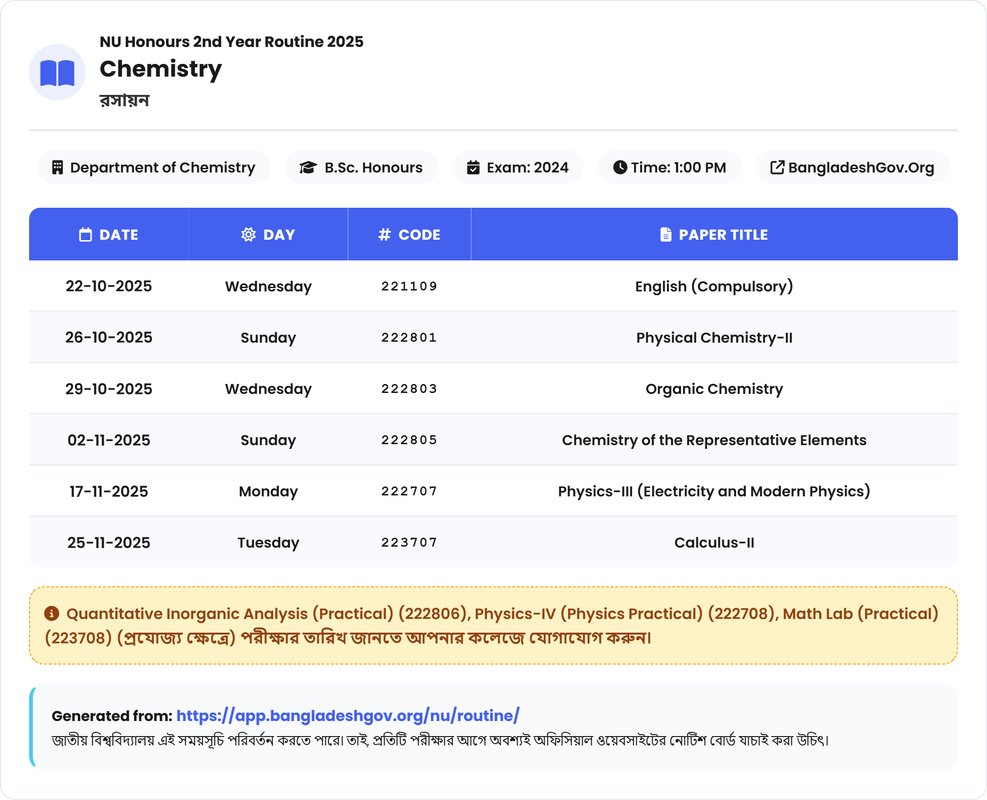Click the code 222803
Image resolution: width=987 pixels, height=800 pixels.
(409, 389)
